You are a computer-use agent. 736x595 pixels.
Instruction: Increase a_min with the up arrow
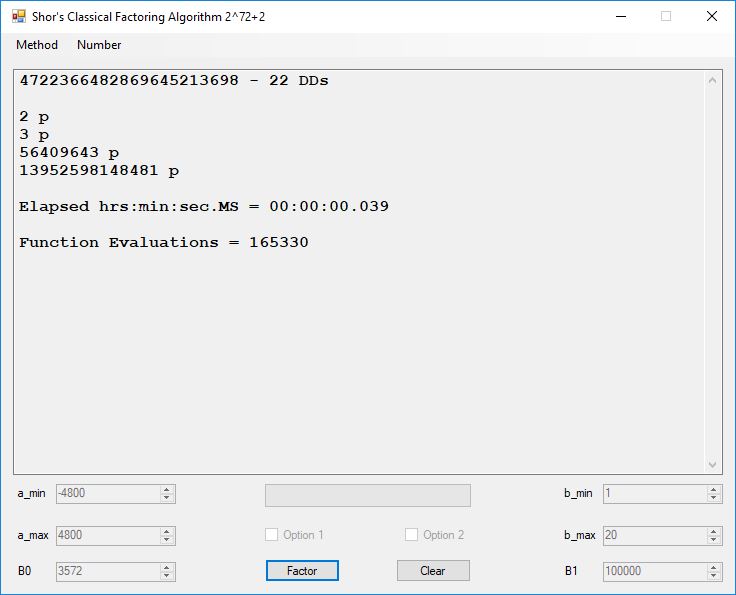167,489
